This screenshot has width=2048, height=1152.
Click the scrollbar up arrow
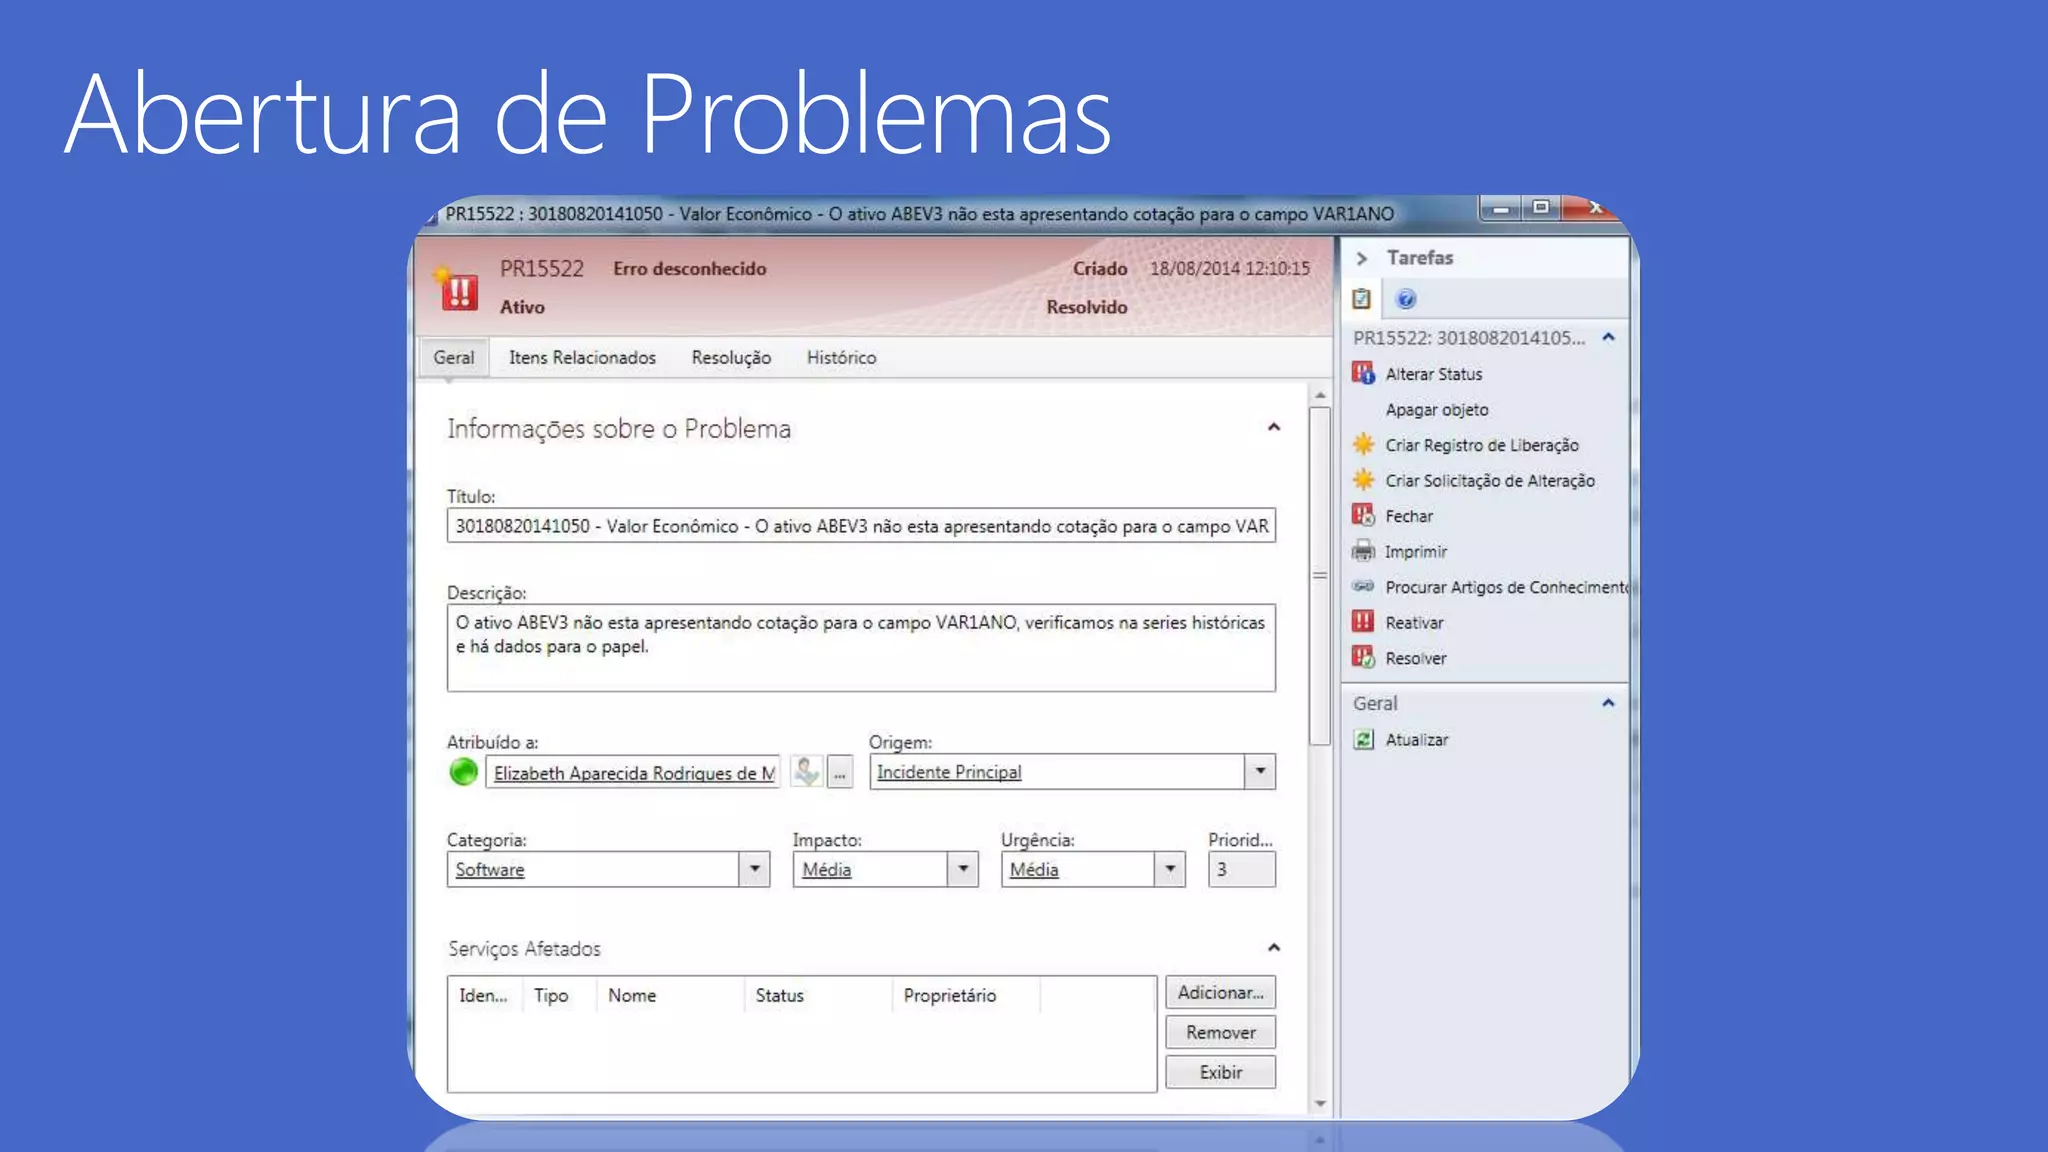[x=1320, y=396]
